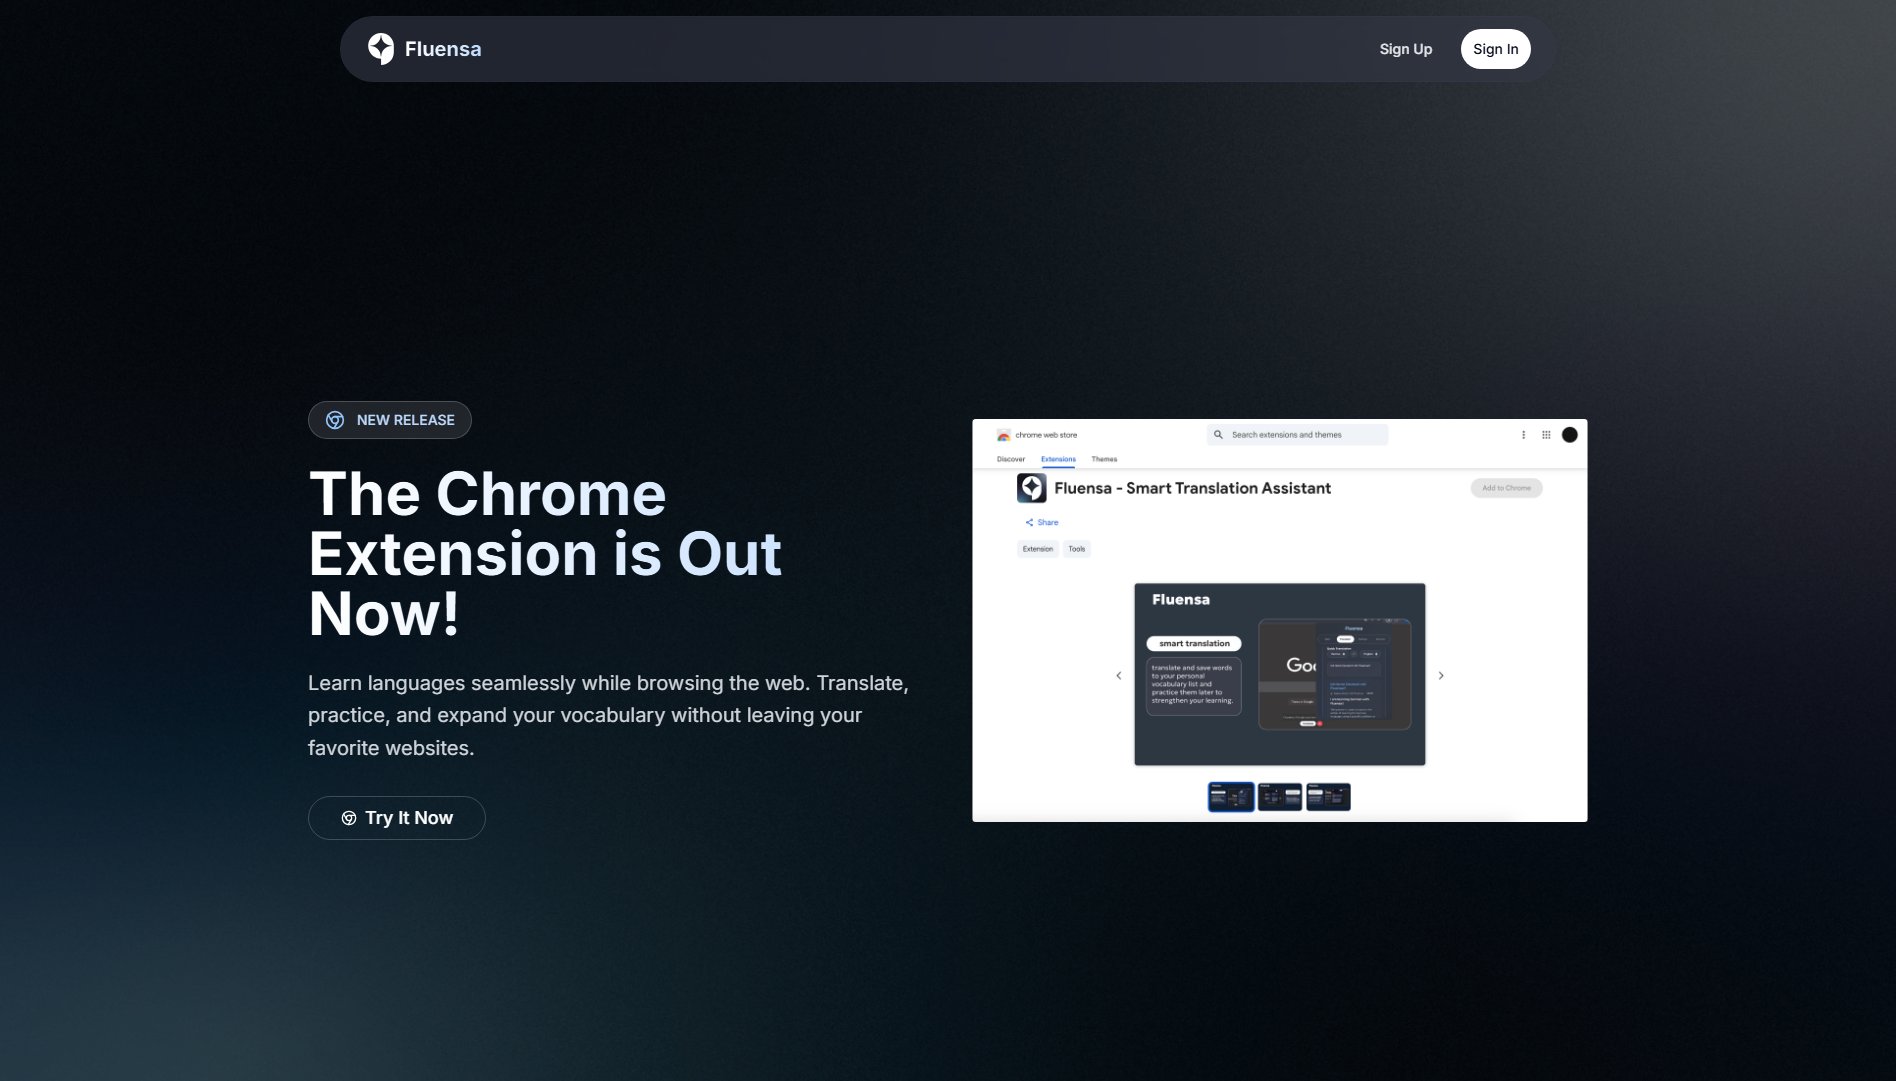This screenshot has width=1896, height=1081.
Task: Click the Add to Chrome button
Action: pyautogui.click(x=1506, y=488)
